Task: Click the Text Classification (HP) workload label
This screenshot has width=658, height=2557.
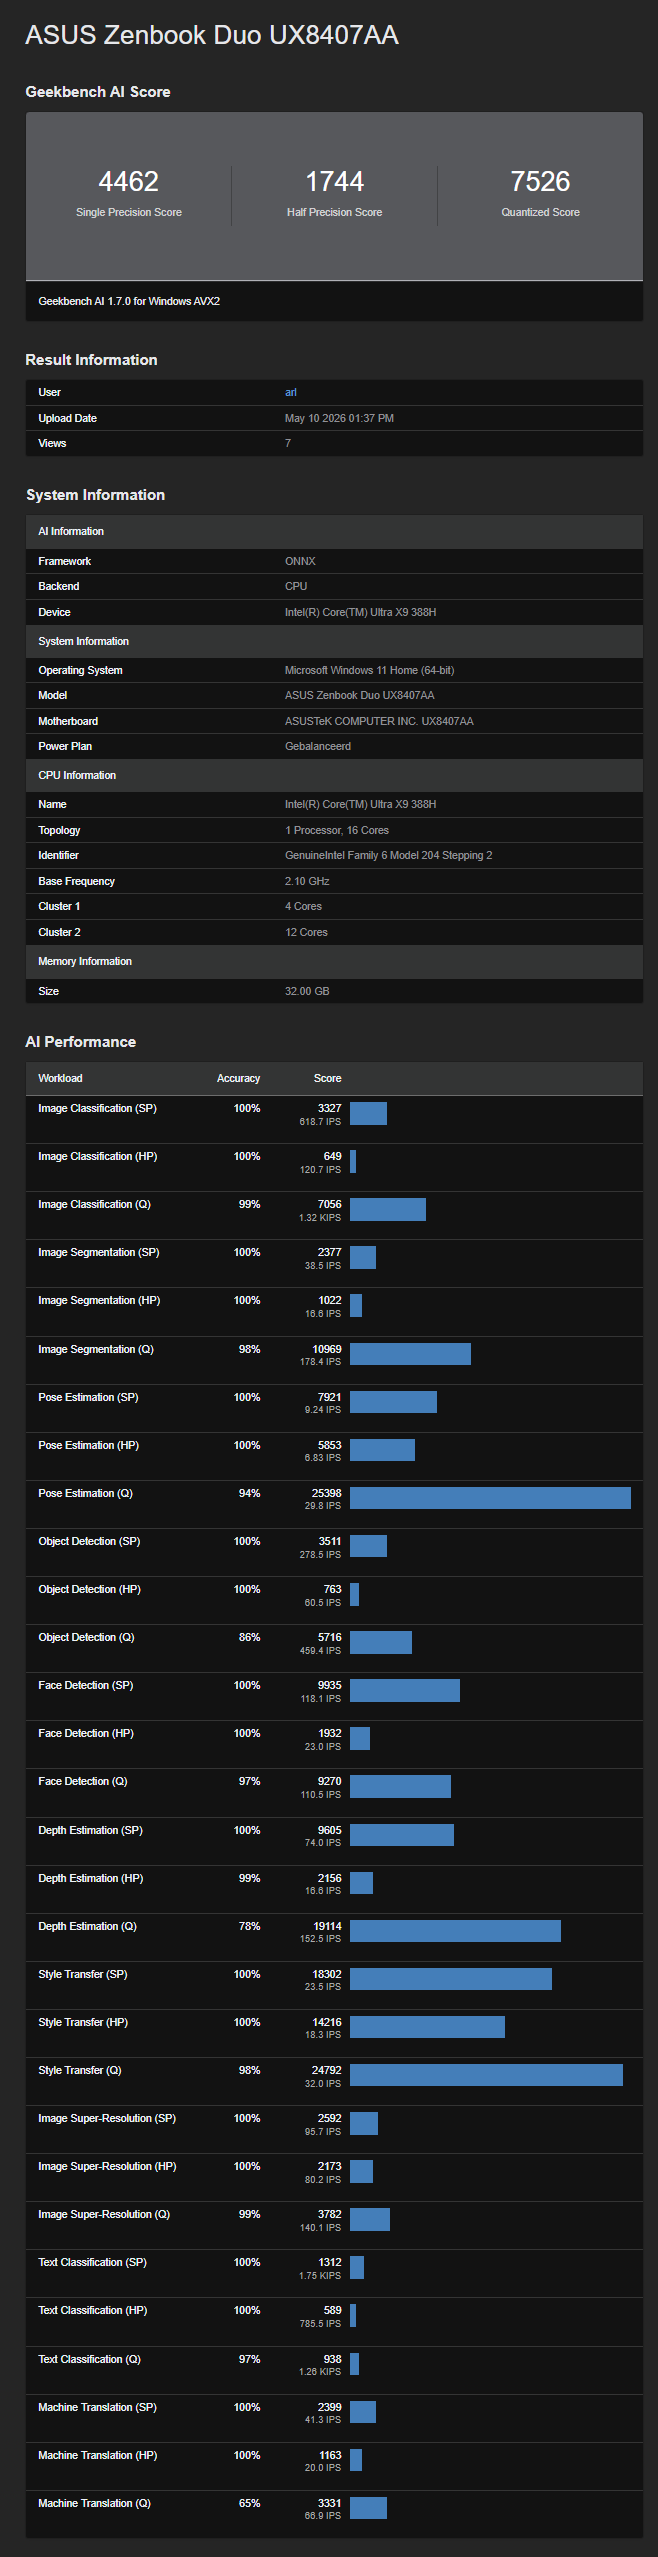Action: point(92,2310)
